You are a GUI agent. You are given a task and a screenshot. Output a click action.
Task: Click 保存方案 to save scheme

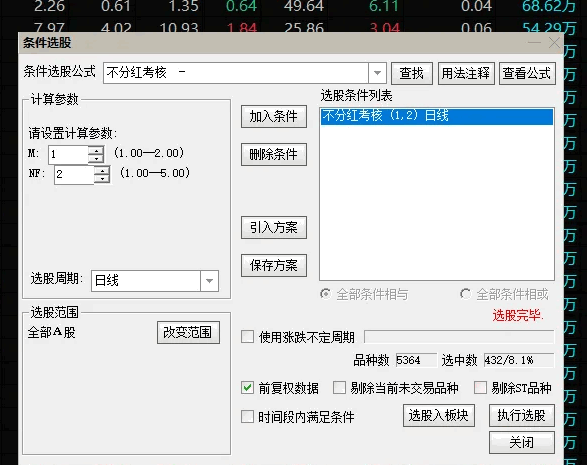(x=274, y=265)
